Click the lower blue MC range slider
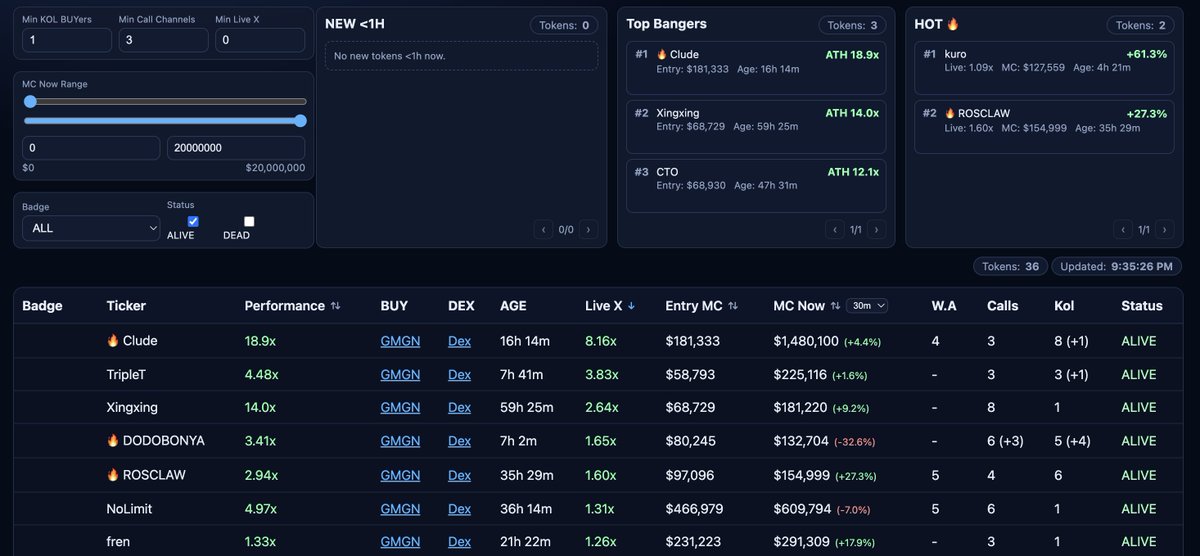Image resolution: width=1200 pixels, height=556 pixels. point(165,121)
